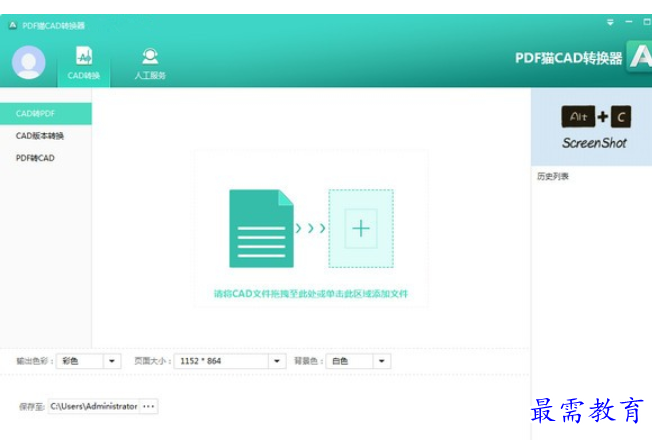Click the 历史列表 history list label

(553, 176)
